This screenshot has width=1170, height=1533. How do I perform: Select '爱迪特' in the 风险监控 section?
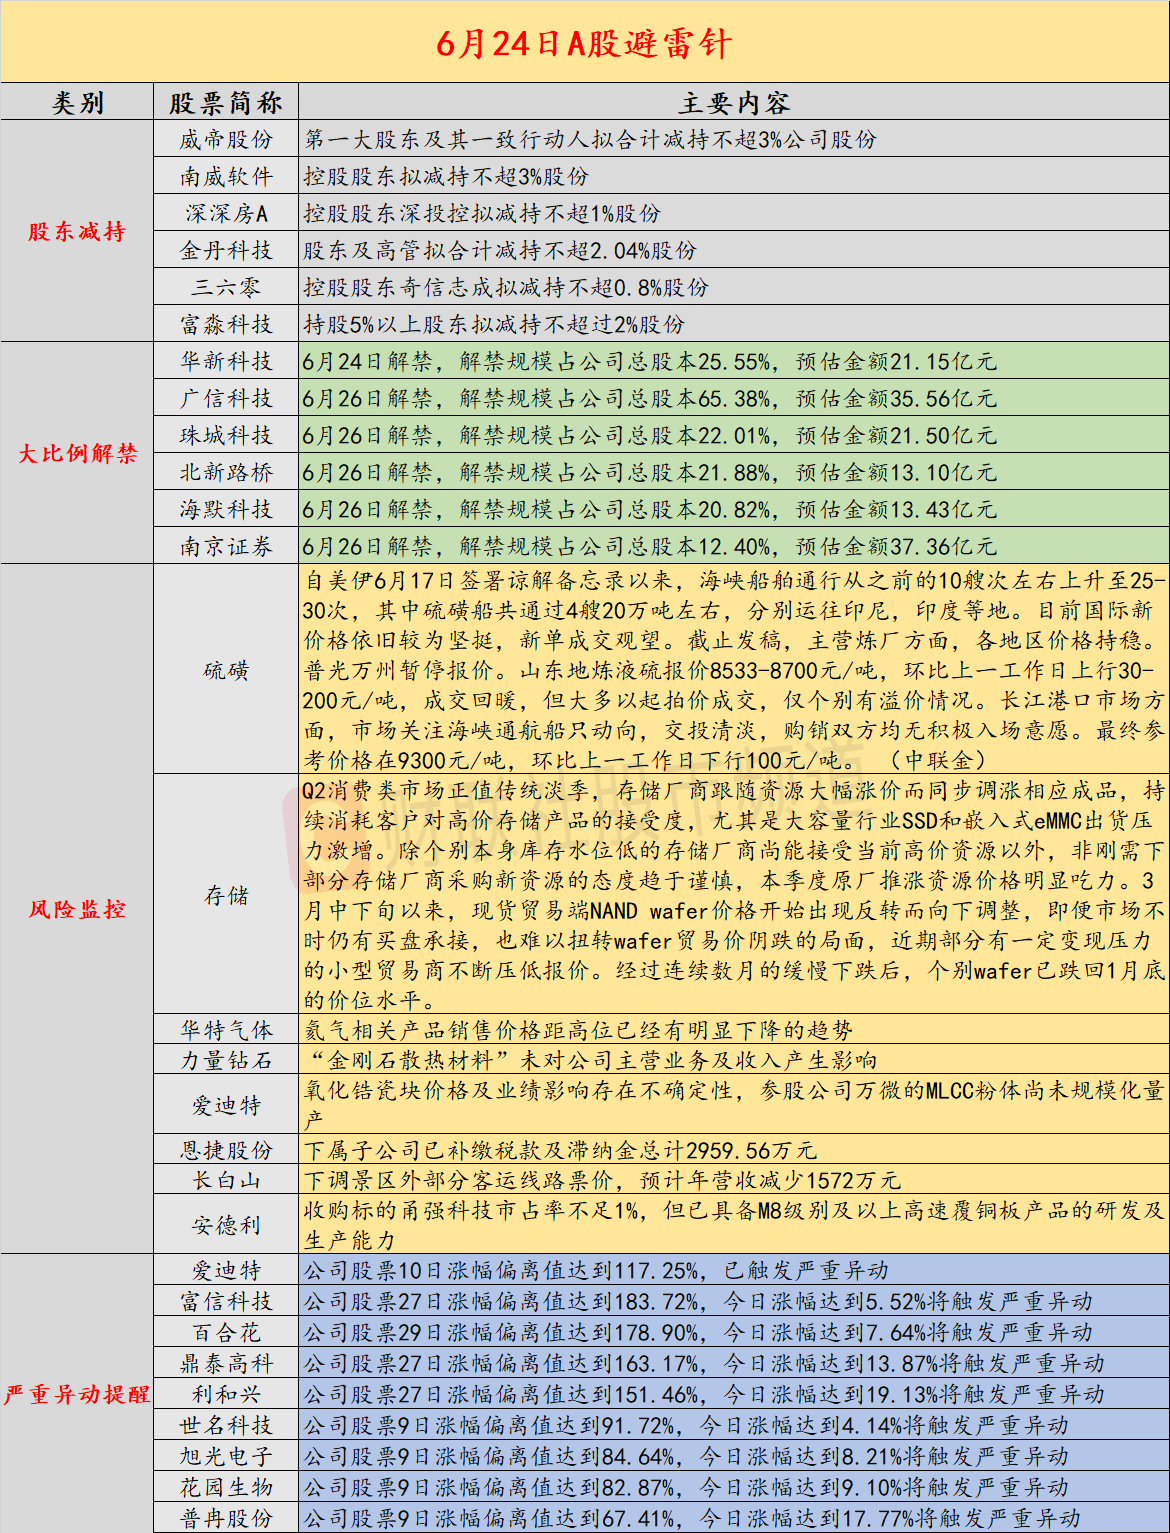(x=226, y=1105)
